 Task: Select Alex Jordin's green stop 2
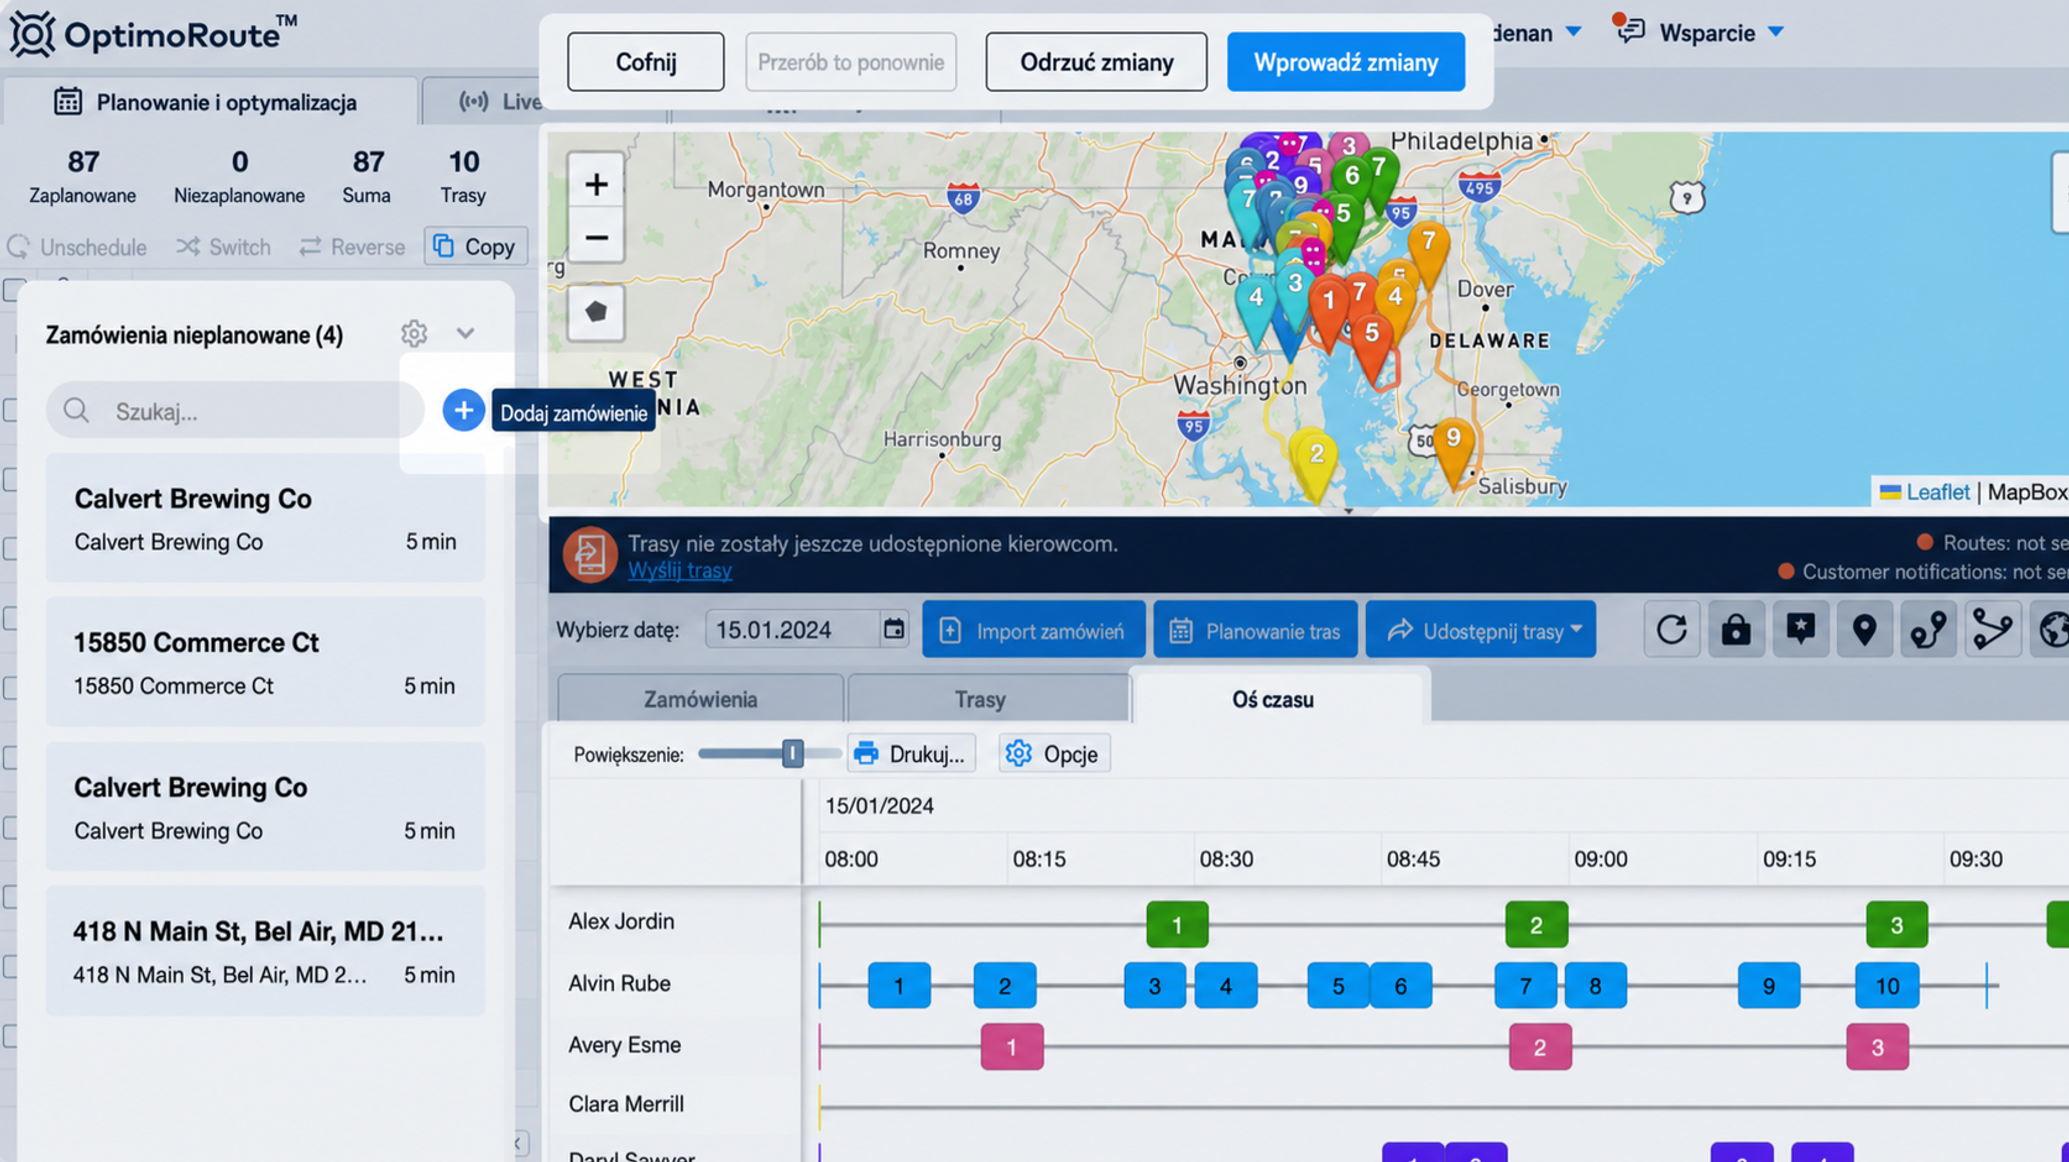coord(1536,925)
